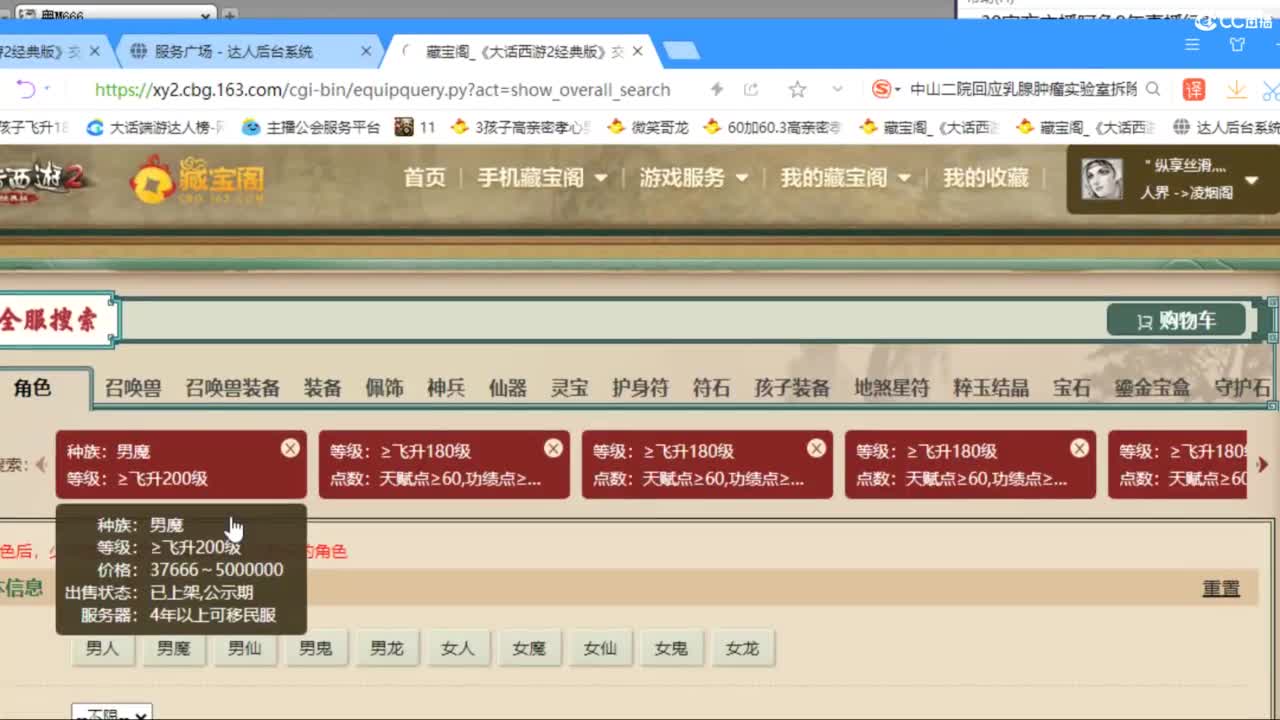The height and width of the screenshot is (720, 1280).
Task: Click 重置 to reset filters
Action: 1221,588
